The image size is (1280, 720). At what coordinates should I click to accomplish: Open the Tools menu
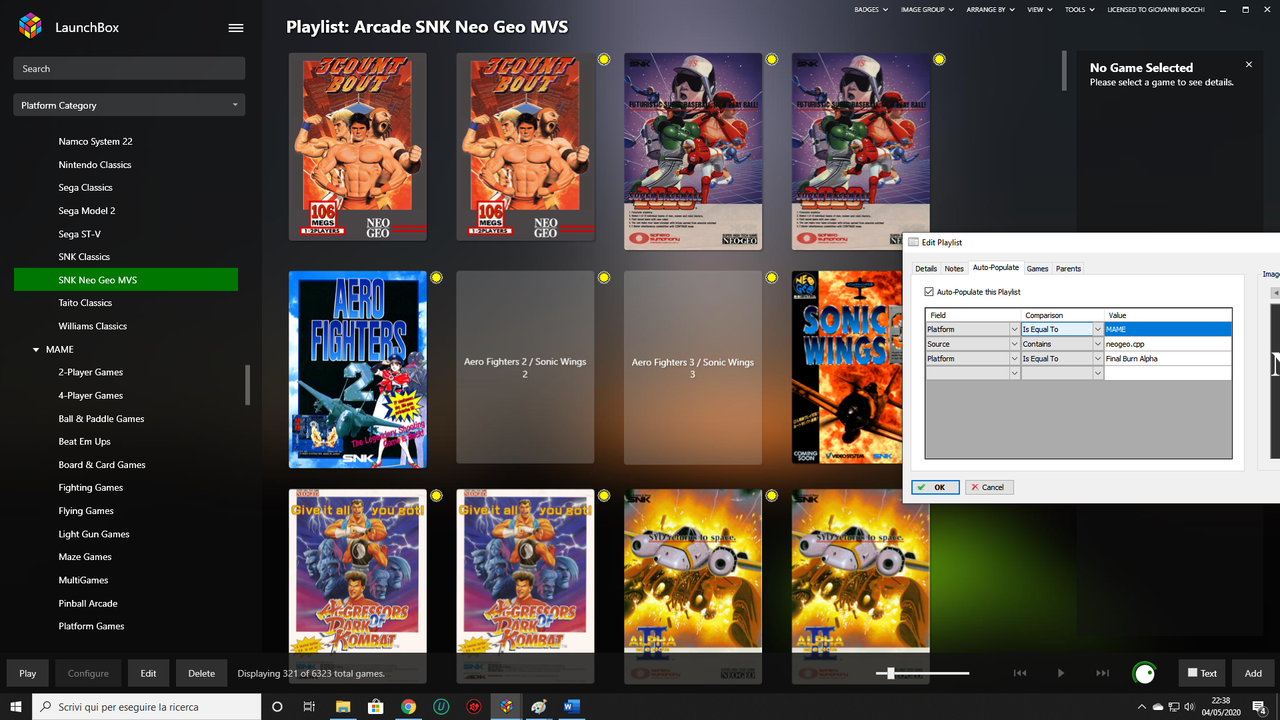(x=1078, y=9)
